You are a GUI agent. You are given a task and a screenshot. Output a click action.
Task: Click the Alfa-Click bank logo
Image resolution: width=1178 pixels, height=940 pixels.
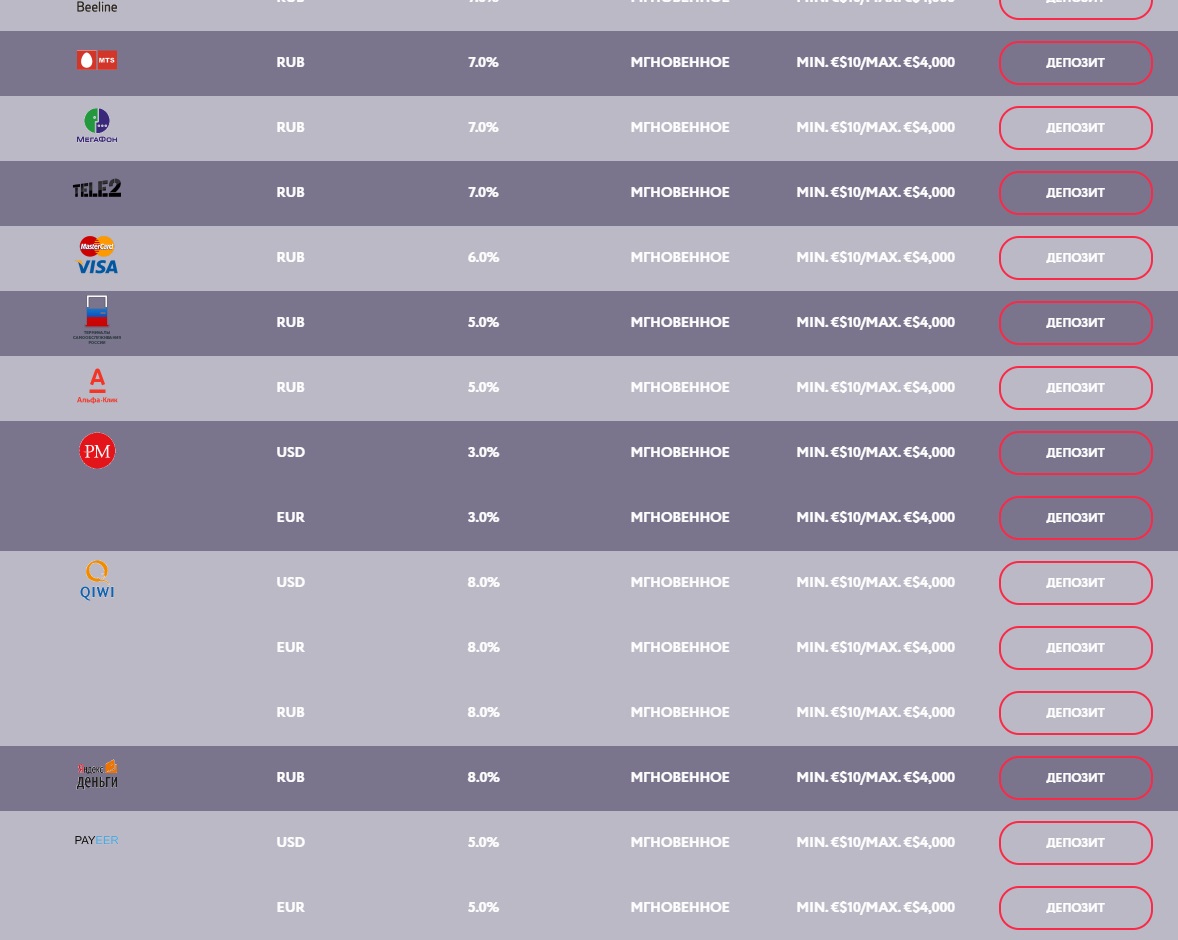click(x=97, y=386)
